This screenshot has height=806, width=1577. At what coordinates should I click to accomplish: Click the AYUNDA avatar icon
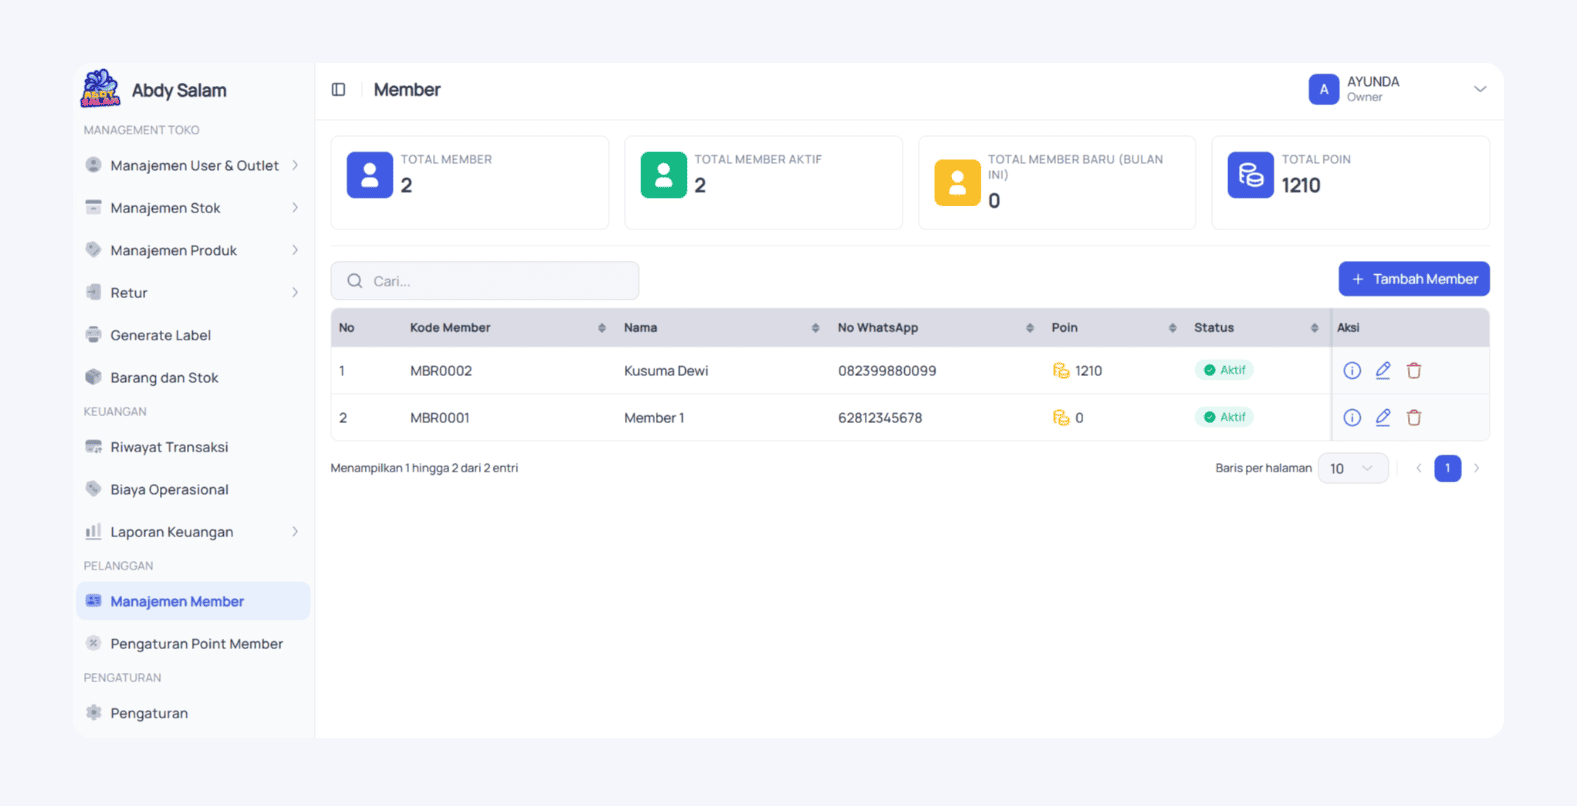coord(1324,89)
